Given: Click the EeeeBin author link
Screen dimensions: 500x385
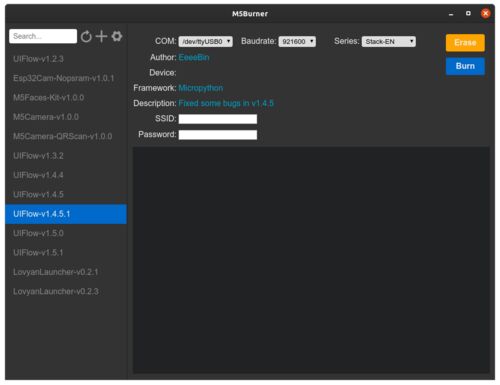Looking at the screenshot, I should click(194, 57).
